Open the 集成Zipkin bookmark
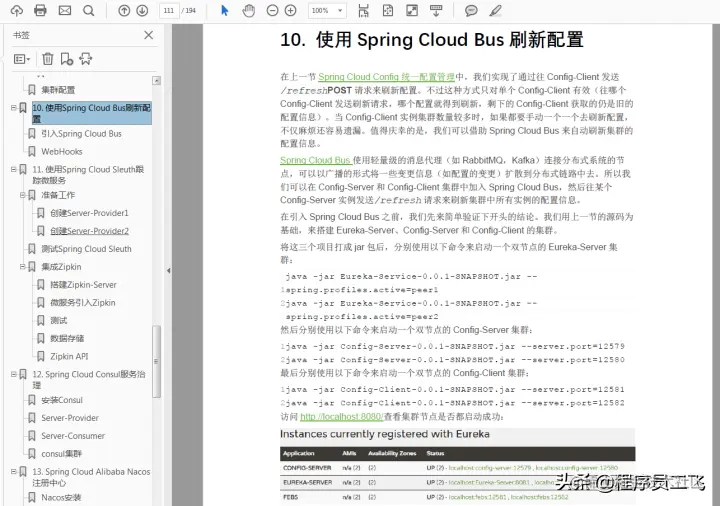The image size is (720, 506). click(x=61, y=267)
